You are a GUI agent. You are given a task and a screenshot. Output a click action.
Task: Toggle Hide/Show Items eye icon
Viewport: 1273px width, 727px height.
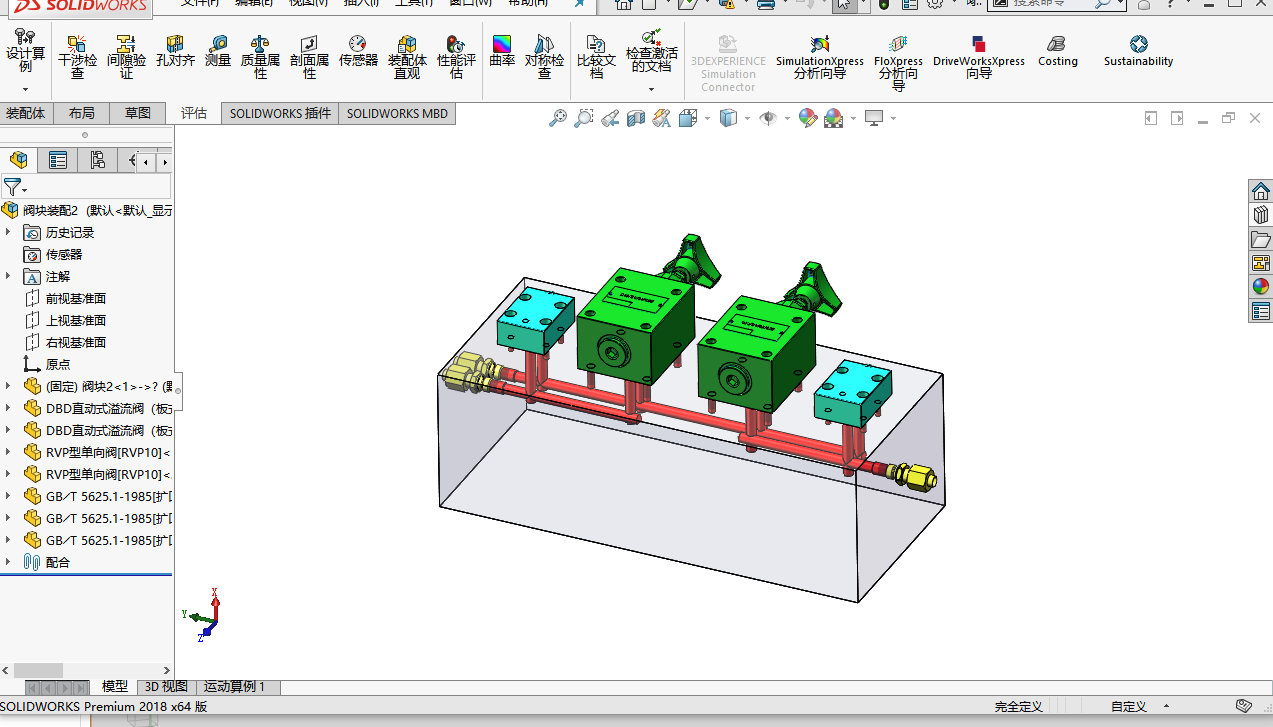[768, 118]
